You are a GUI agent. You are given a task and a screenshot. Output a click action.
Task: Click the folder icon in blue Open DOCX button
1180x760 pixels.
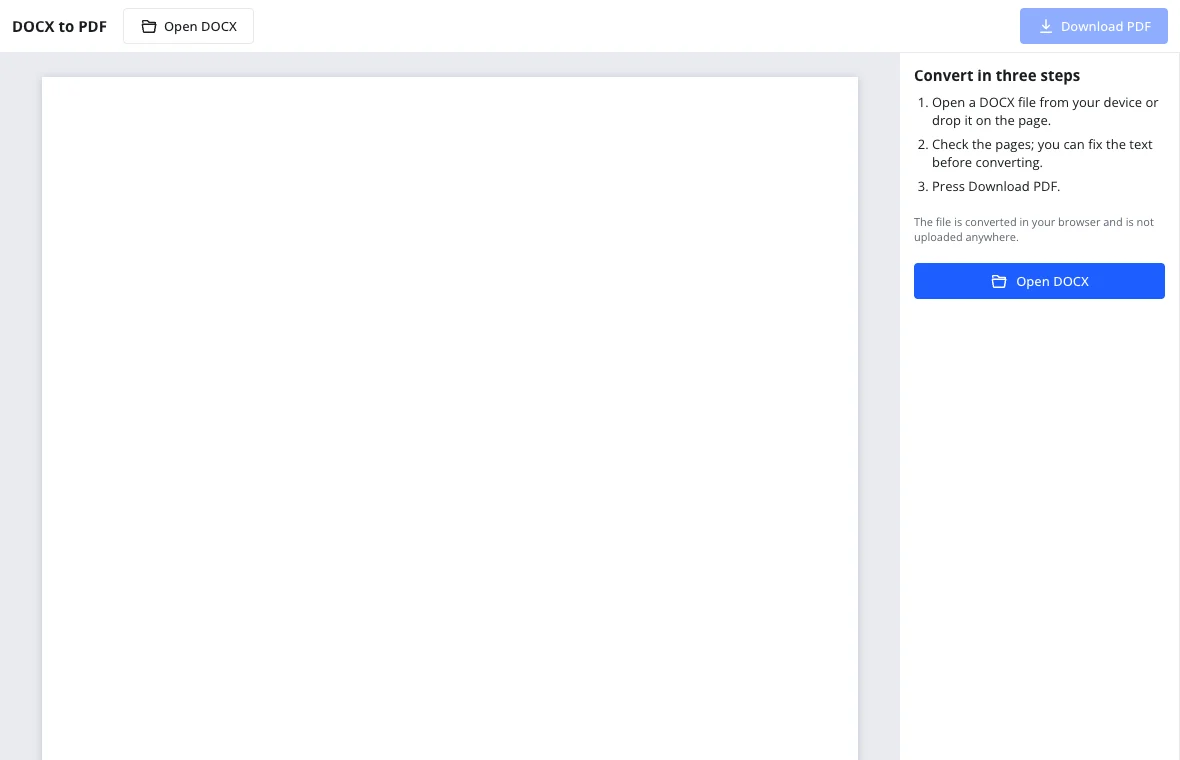pos(999,281)
